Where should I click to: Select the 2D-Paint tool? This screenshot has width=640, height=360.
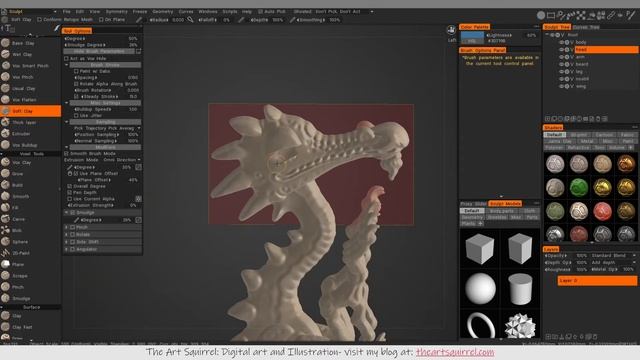point(31,253)
